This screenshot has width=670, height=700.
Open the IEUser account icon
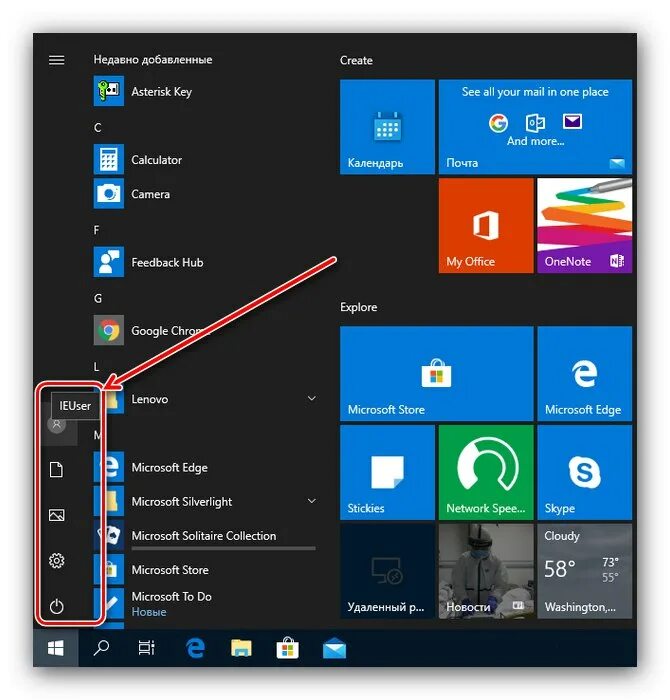pos(57,424)
